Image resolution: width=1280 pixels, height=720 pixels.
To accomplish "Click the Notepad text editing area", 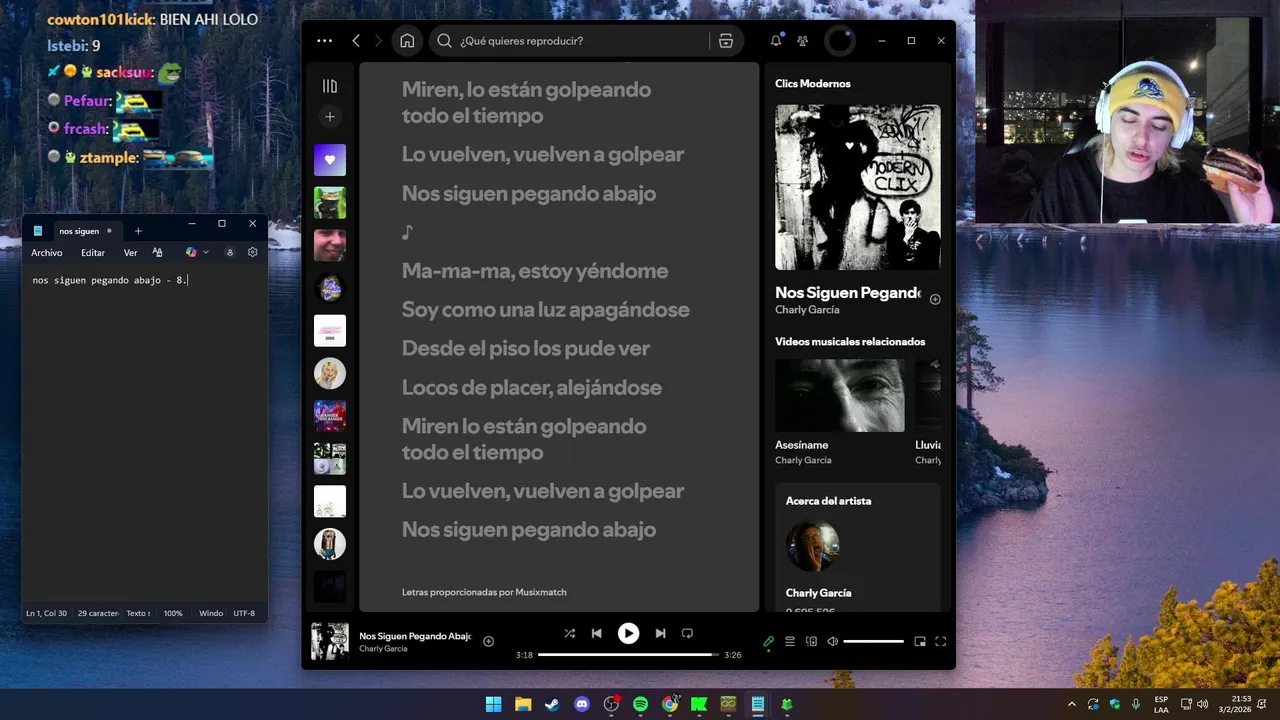I will tap(144, 435).
